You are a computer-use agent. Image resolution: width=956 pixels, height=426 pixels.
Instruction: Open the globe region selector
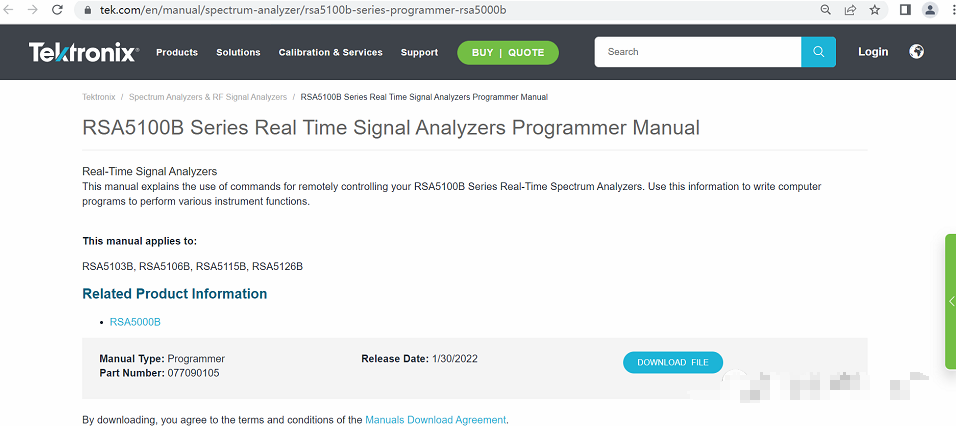coord(916,52)
